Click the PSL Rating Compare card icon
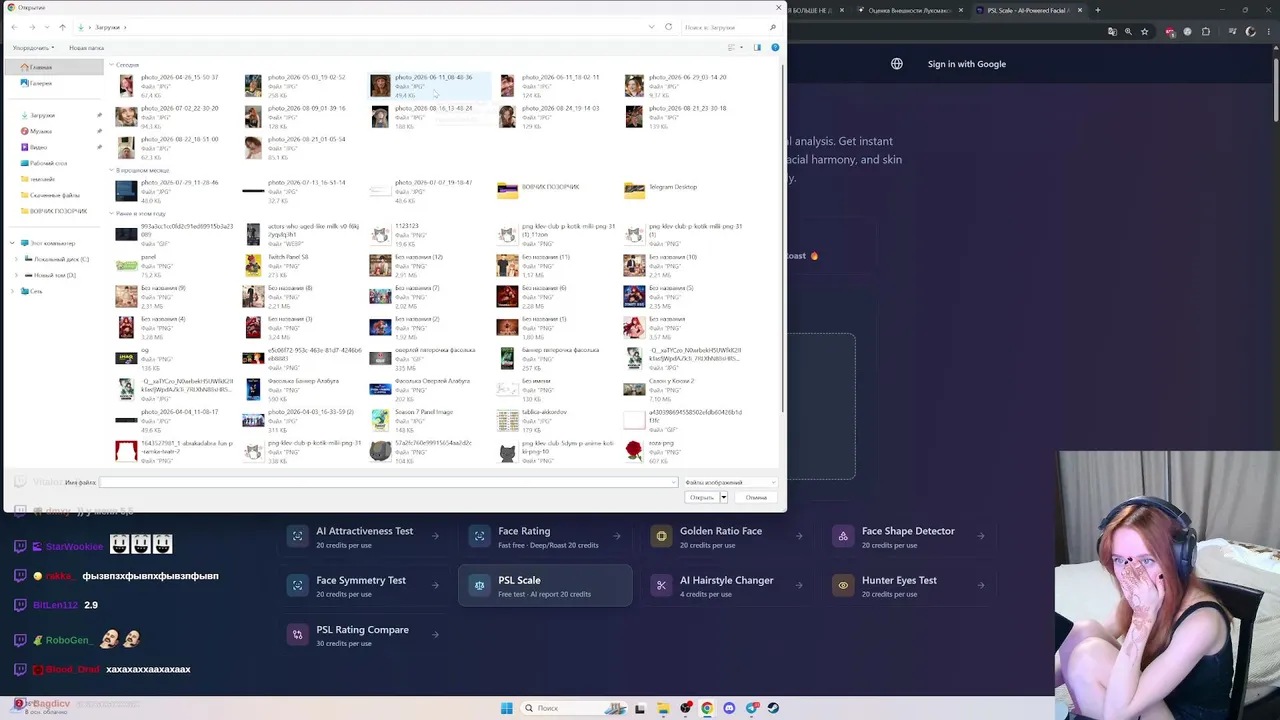The image size is (1280, 720). click(x=297, y=635)
